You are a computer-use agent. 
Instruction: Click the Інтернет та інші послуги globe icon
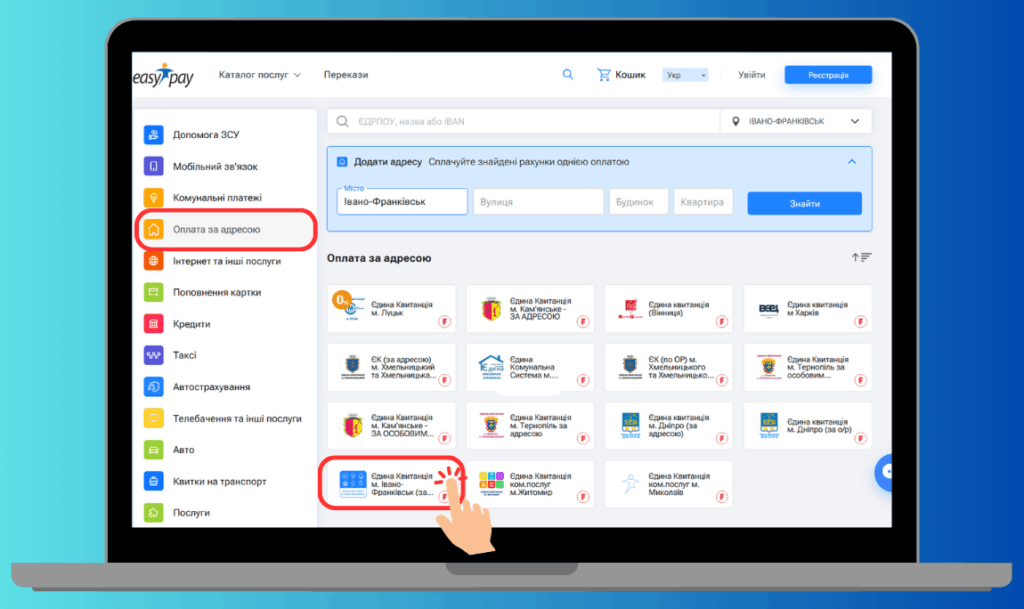[153, 260]
